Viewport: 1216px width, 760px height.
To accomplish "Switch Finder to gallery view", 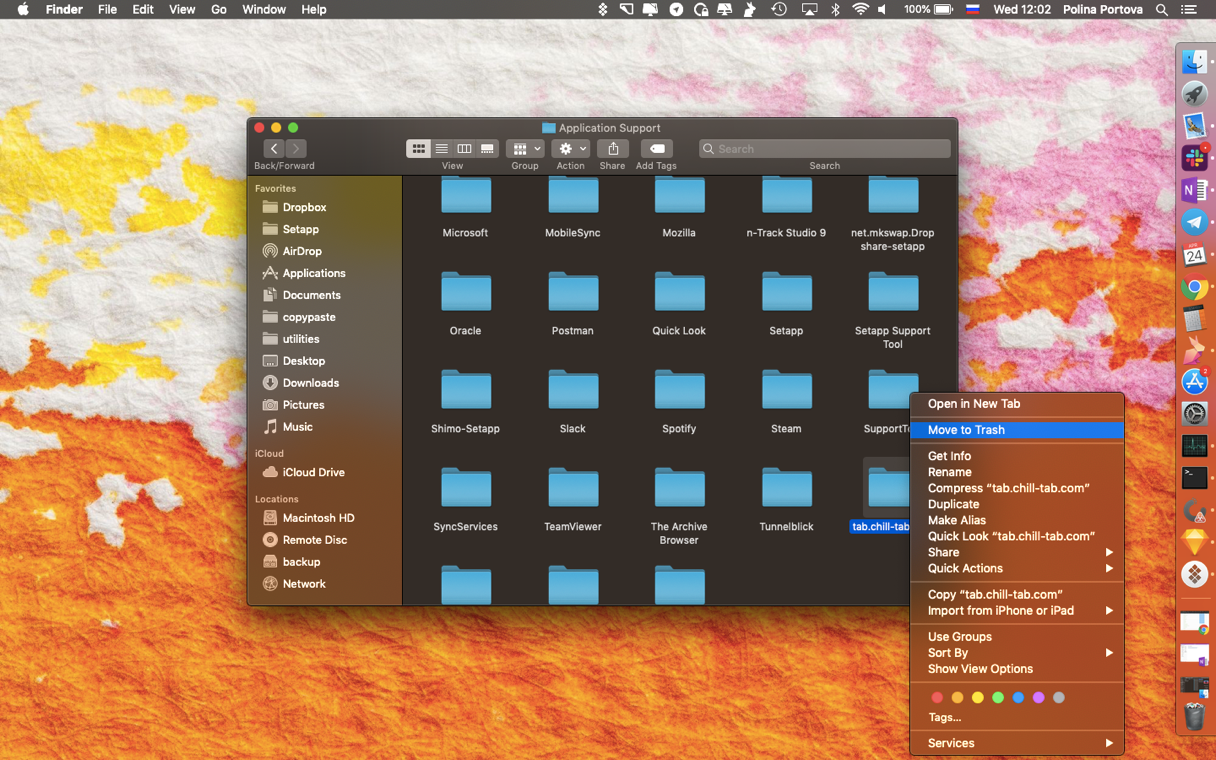I will pos(487,148).
